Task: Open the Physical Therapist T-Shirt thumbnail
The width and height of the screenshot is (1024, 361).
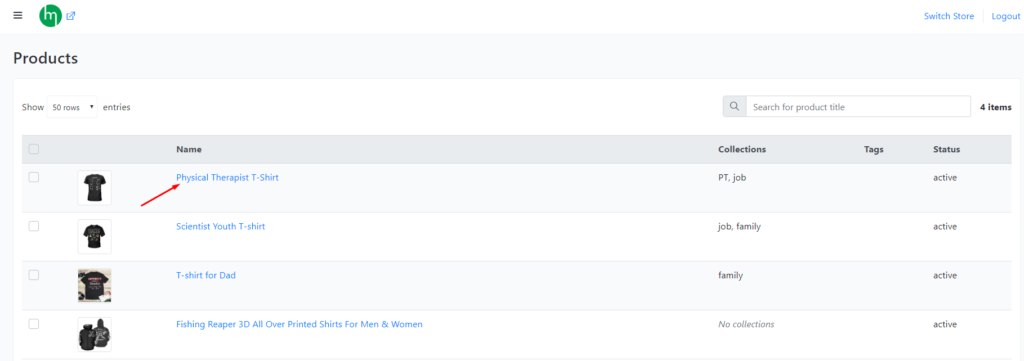Action: coord(94,188)
